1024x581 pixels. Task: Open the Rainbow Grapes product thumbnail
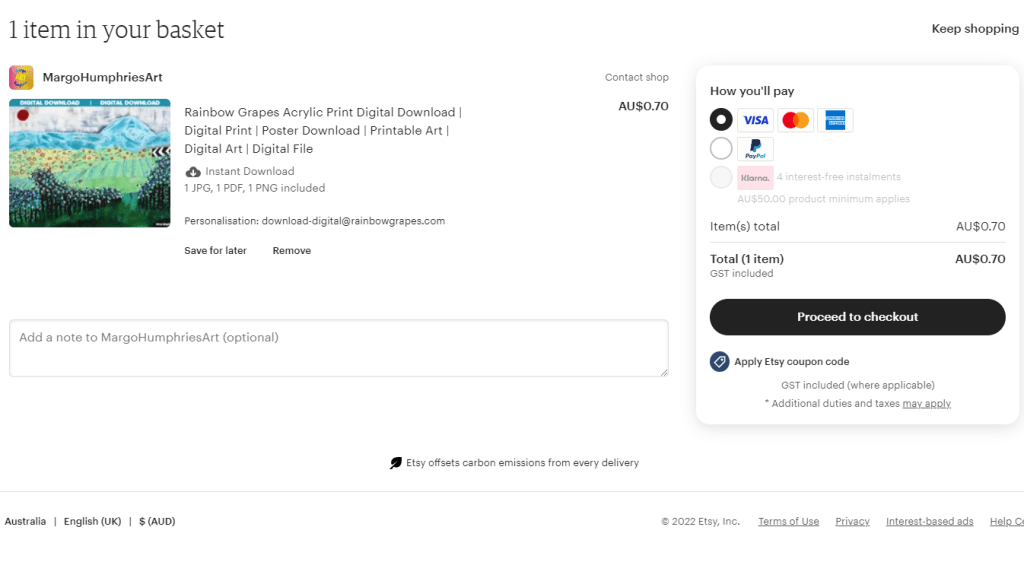(90, 163)
